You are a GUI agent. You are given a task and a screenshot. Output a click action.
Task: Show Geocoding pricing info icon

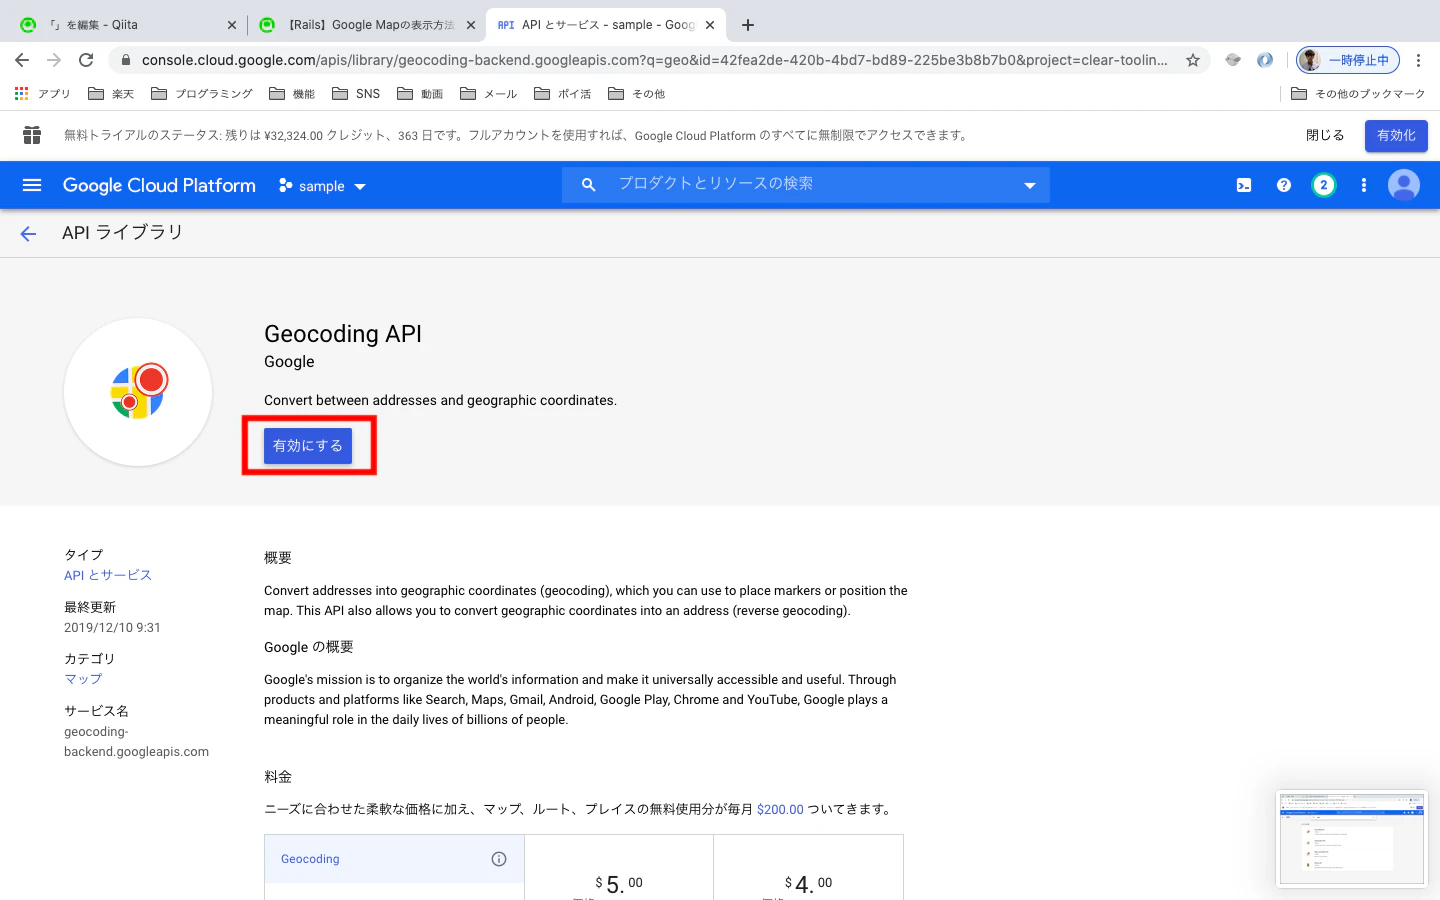click(499, 859)
